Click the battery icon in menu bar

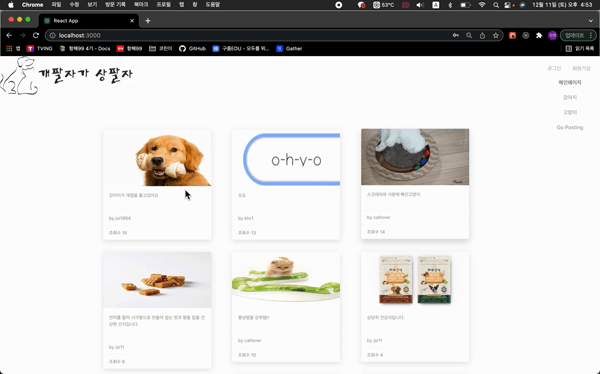pyautogui.click(x=465, y=5)
